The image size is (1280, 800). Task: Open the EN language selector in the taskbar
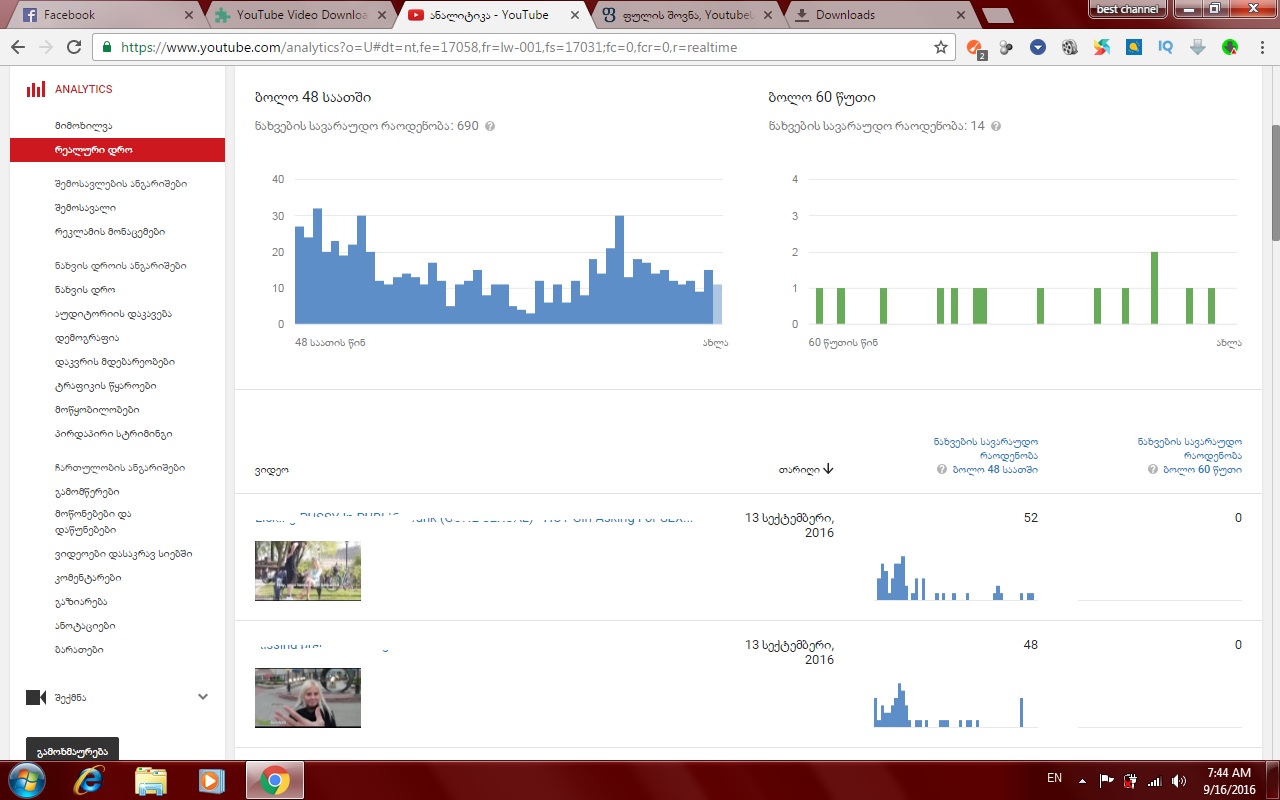1054,777
